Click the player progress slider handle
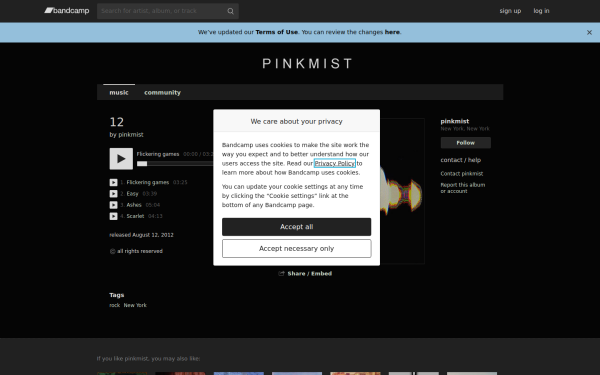This screenshot has height=375, width=600. tap(142, 164)
